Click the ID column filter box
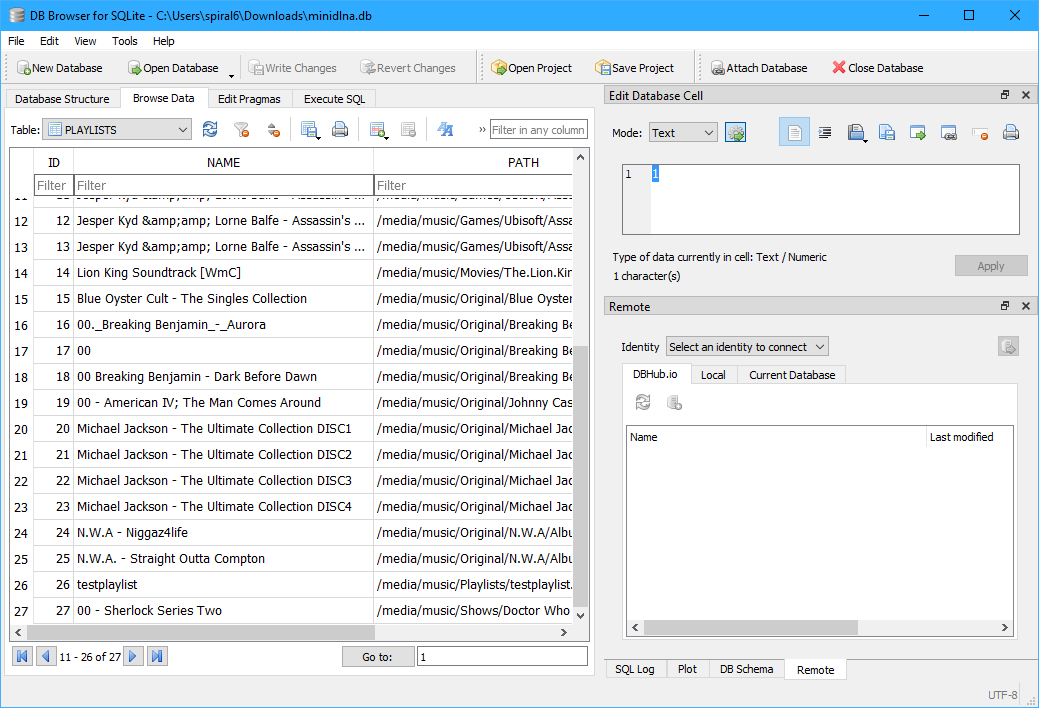Image resolution: width=1039 pixels, height=708 pixels. pos(54,185)
